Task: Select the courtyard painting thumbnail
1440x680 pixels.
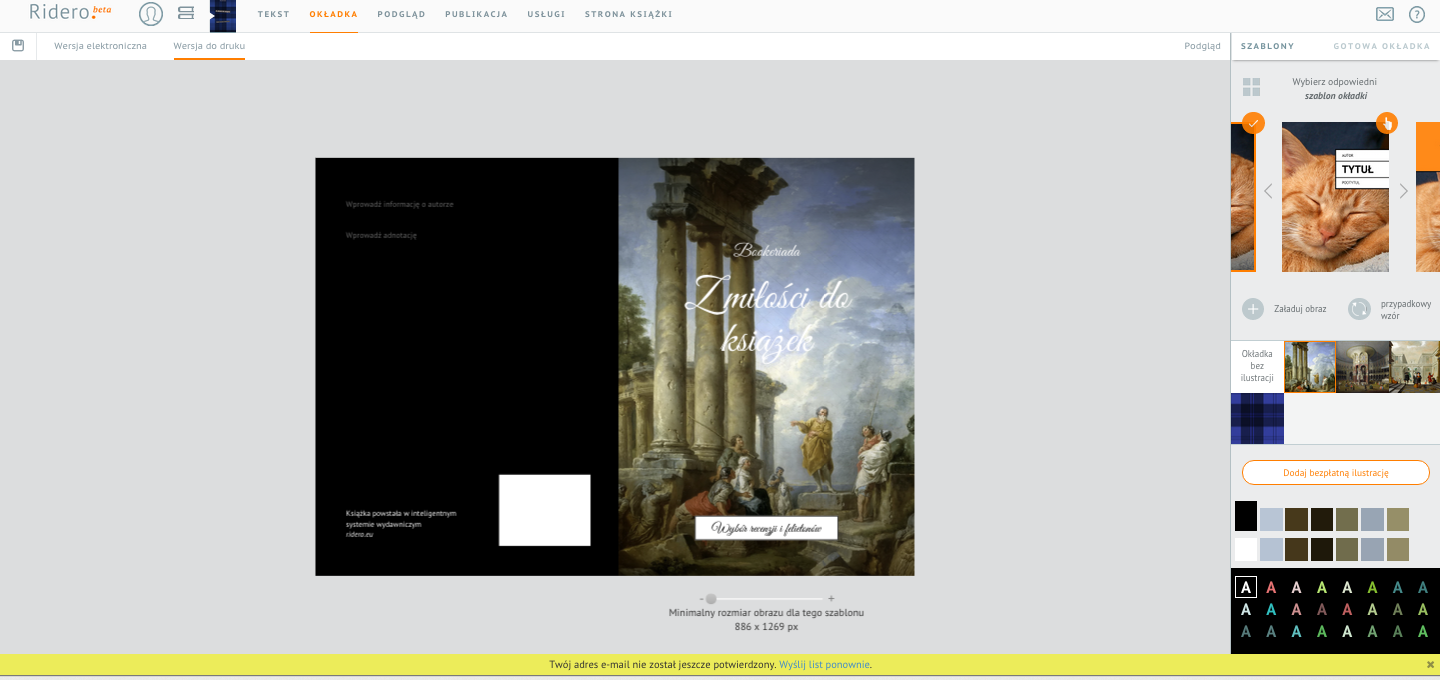Action: point(1414,366)
